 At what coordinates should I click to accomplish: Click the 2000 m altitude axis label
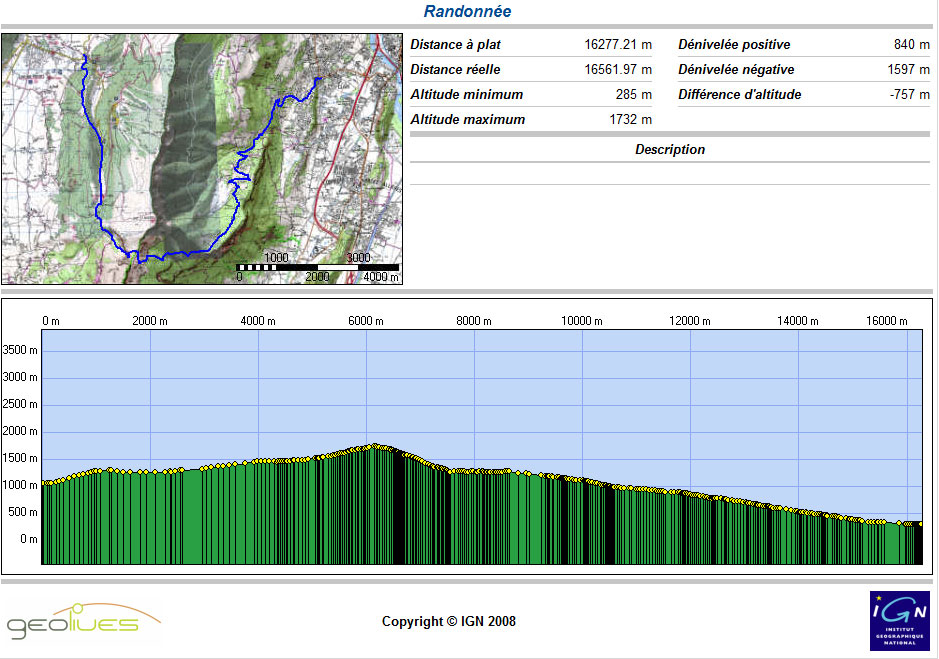(20, 431)
